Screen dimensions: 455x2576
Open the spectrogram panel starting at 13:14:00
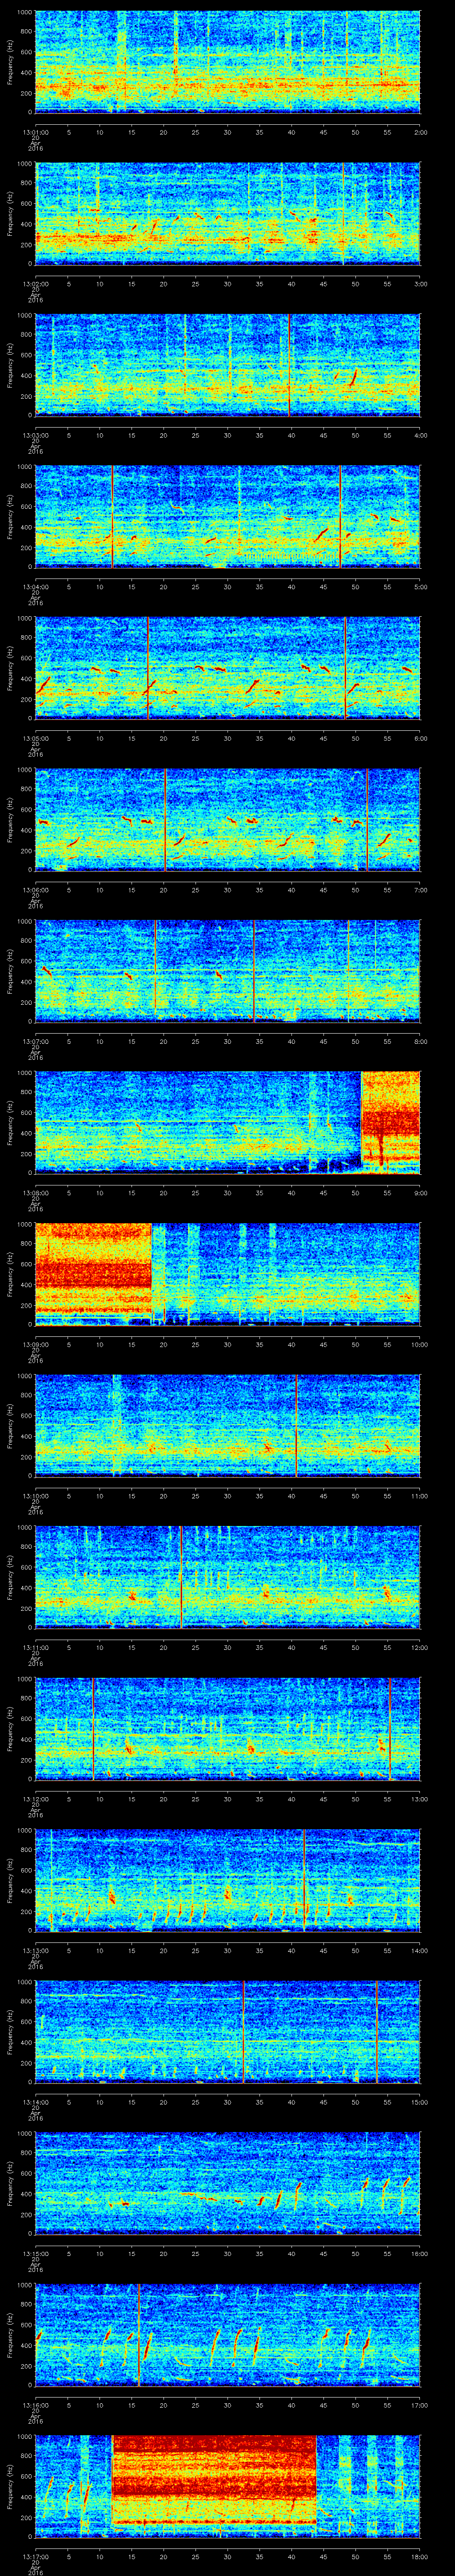pyautogui.click(x=227, y=2032)
